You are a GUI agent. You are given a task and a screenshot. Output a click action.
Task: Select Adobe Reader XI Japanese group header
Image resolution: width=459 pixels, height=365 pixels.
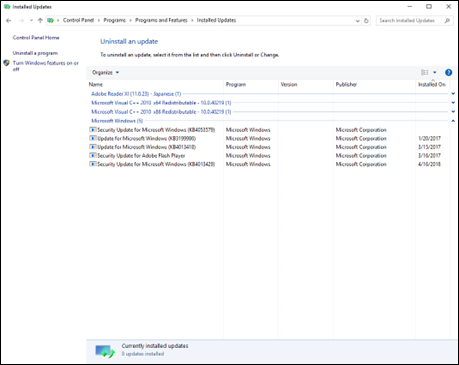pyautogui.click(x=136, y=94)
